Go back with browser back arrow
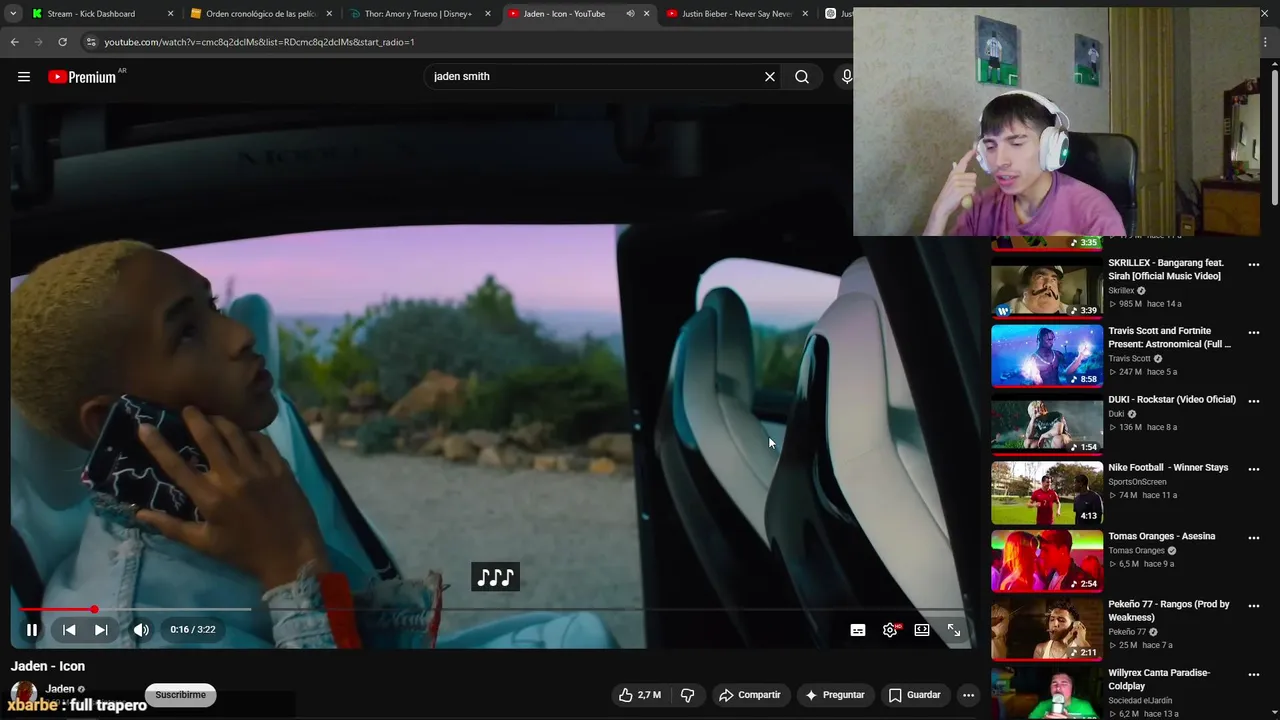This screenshot has width=1280, height=720. coord(14,42)
